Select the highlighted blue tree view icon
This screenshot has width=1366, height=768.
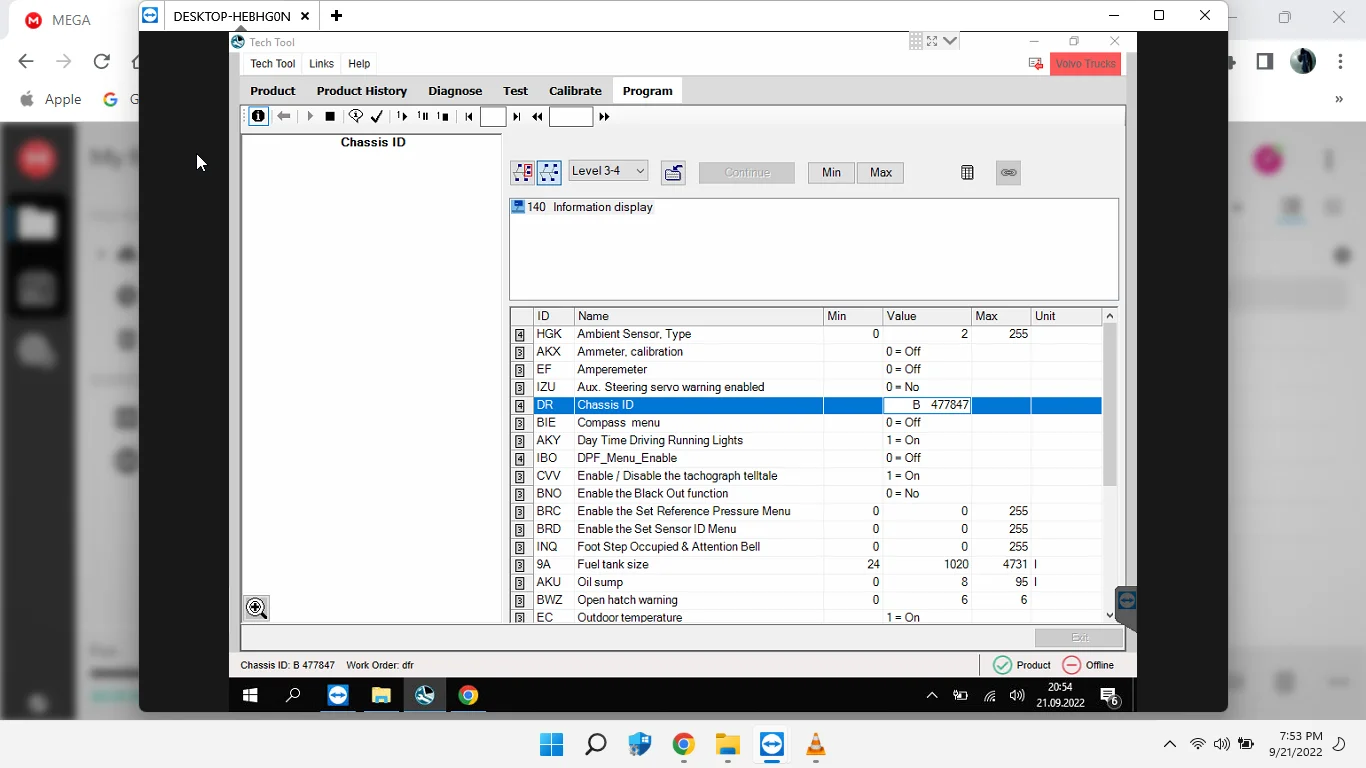(x=549, y=172)
